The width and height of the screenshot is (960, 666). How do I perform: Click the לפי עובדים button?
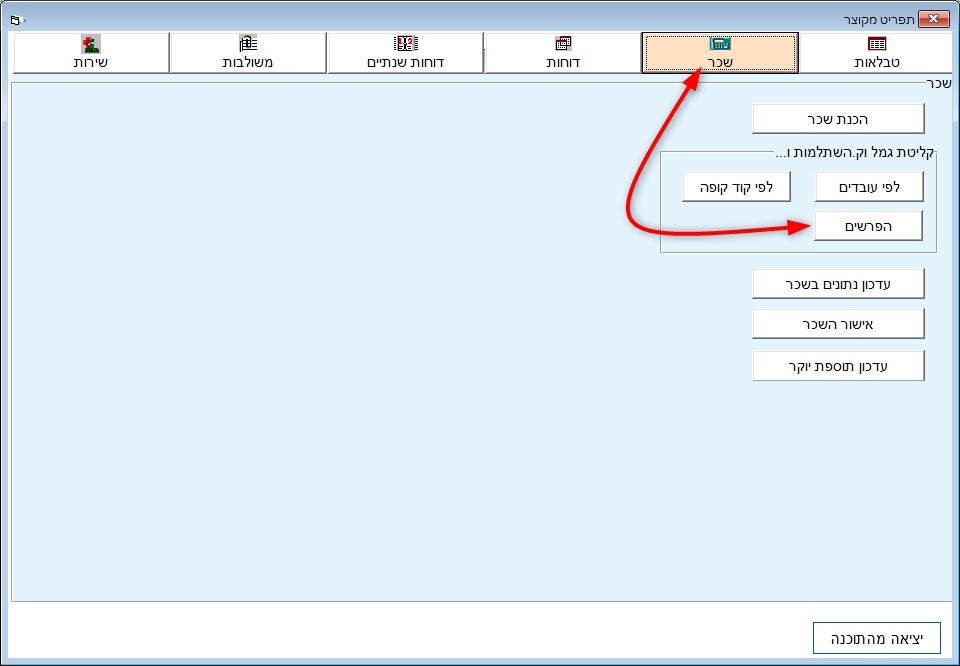click(869, 187)
